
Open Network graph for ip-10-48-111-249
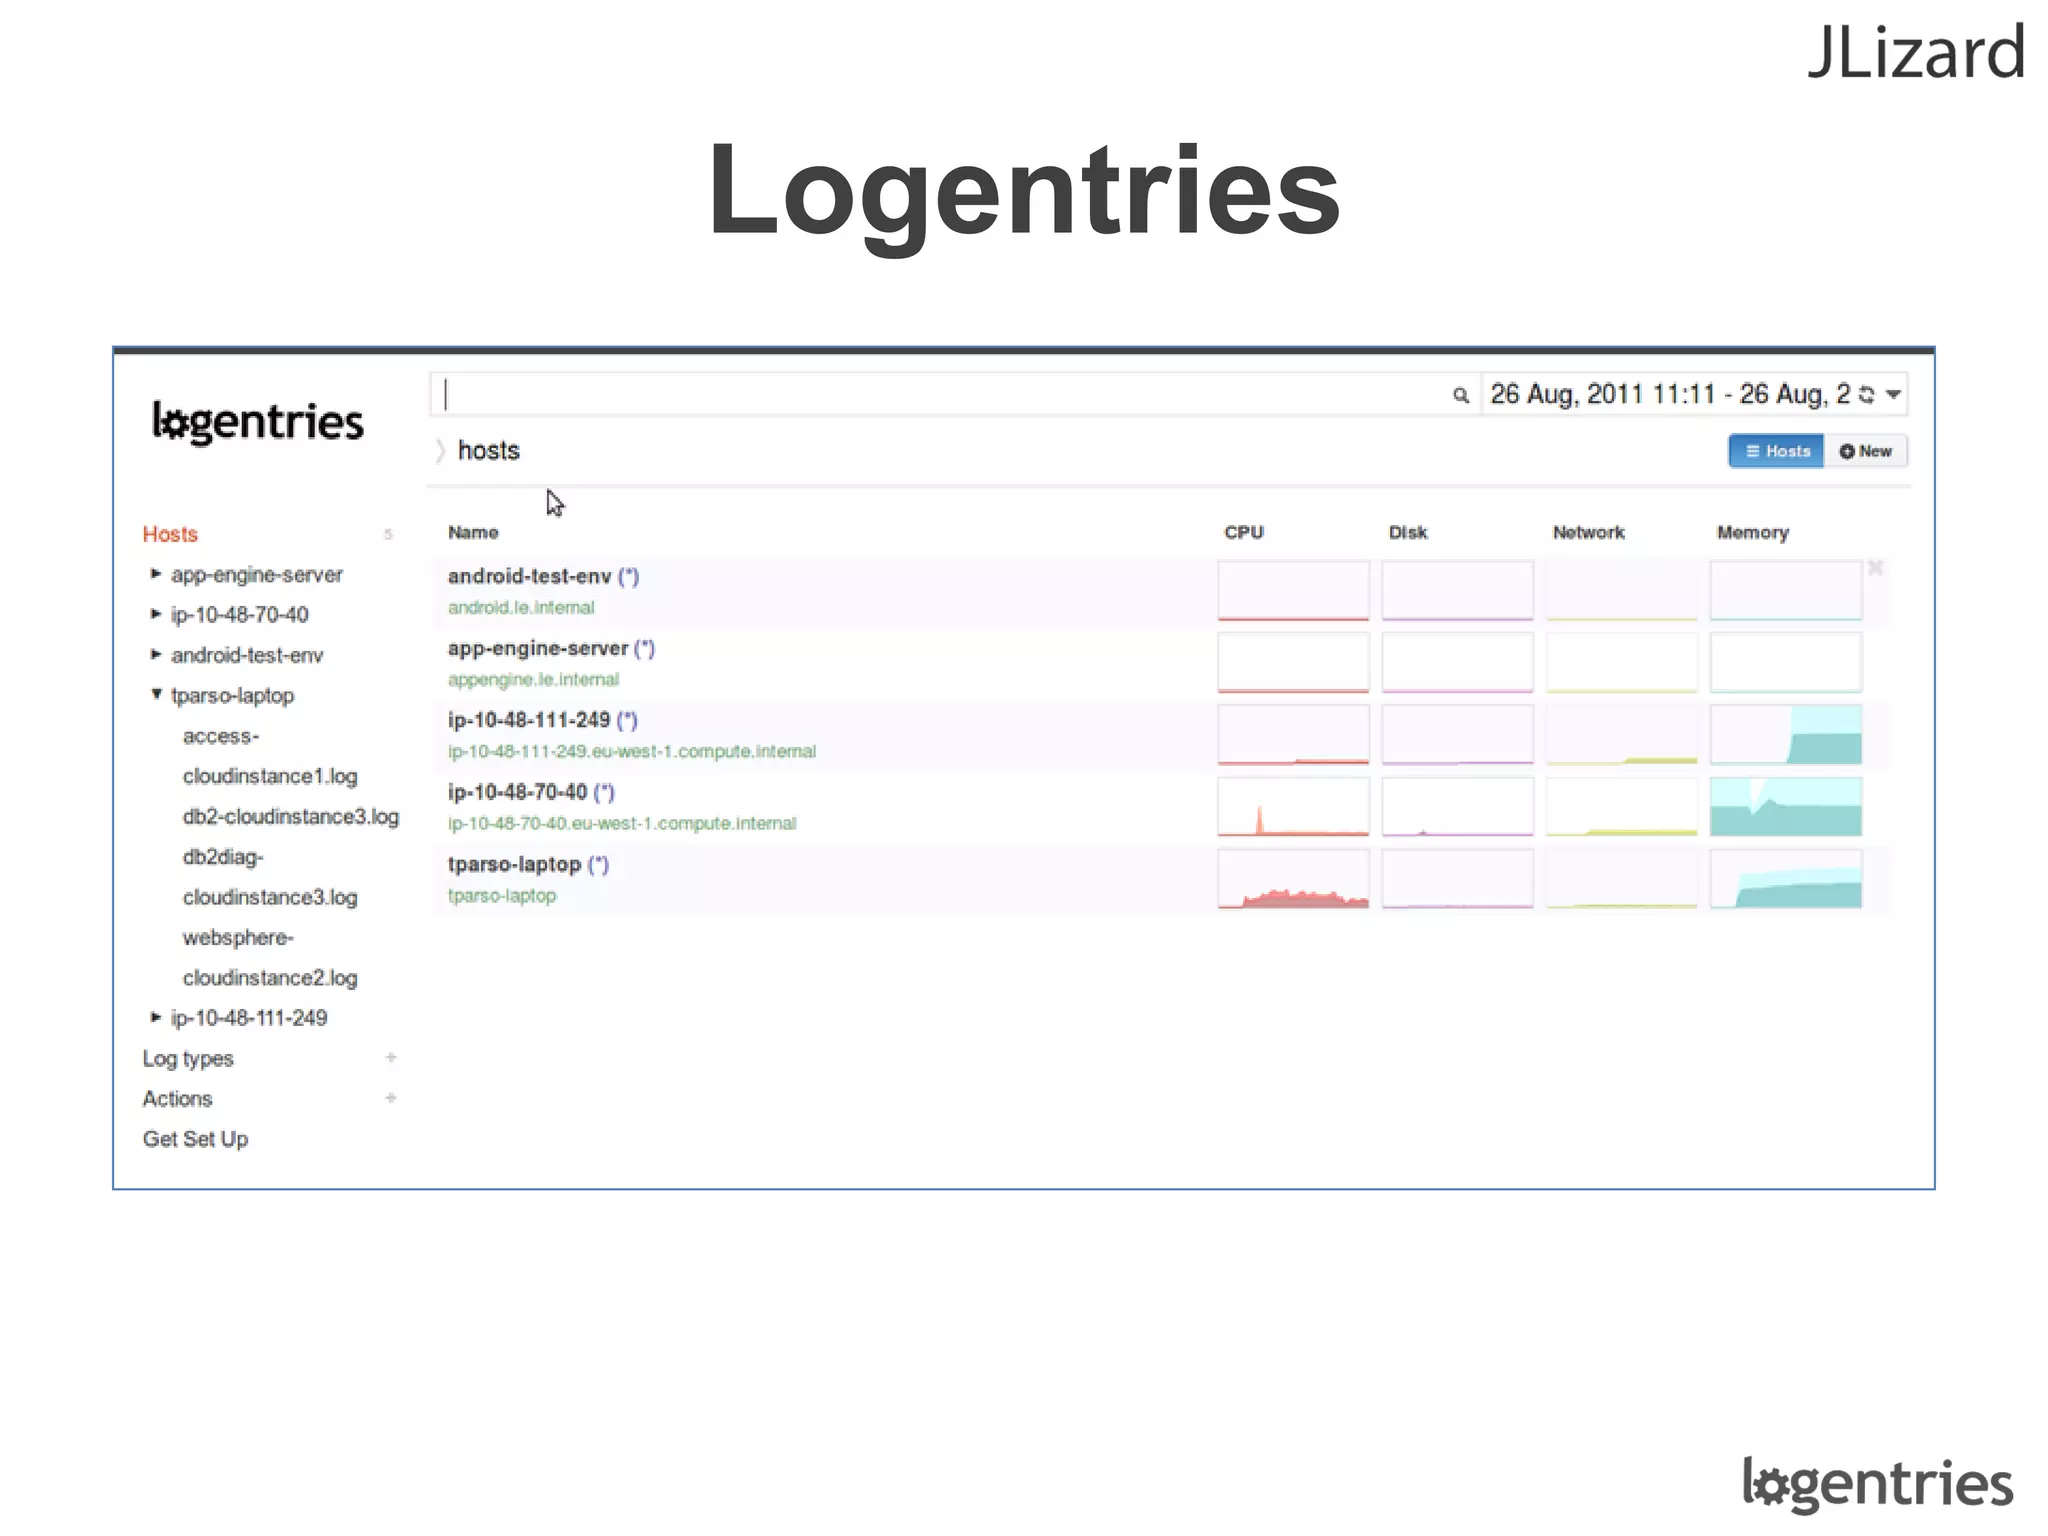pos(1622,735)
